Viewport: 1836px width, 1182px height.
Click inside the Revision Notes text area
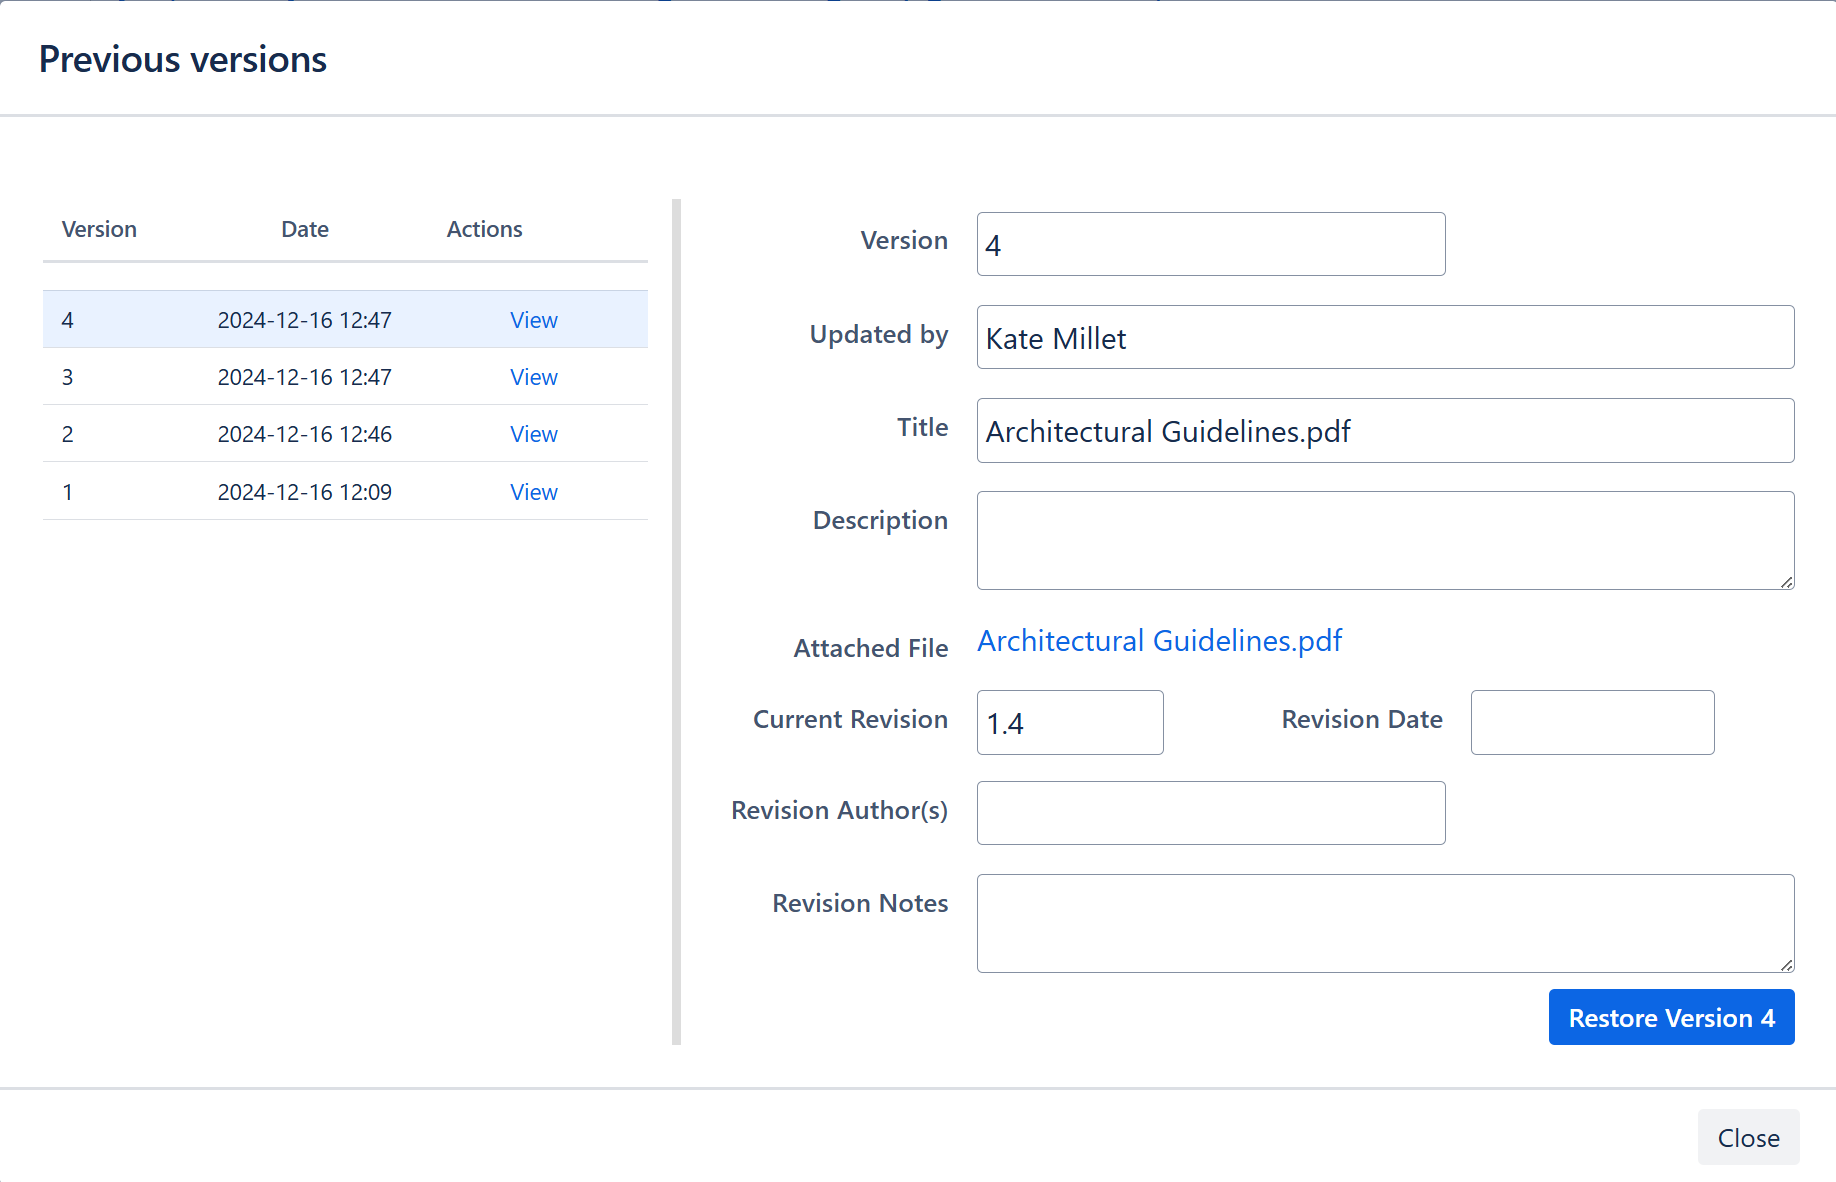pos(1384,923)
